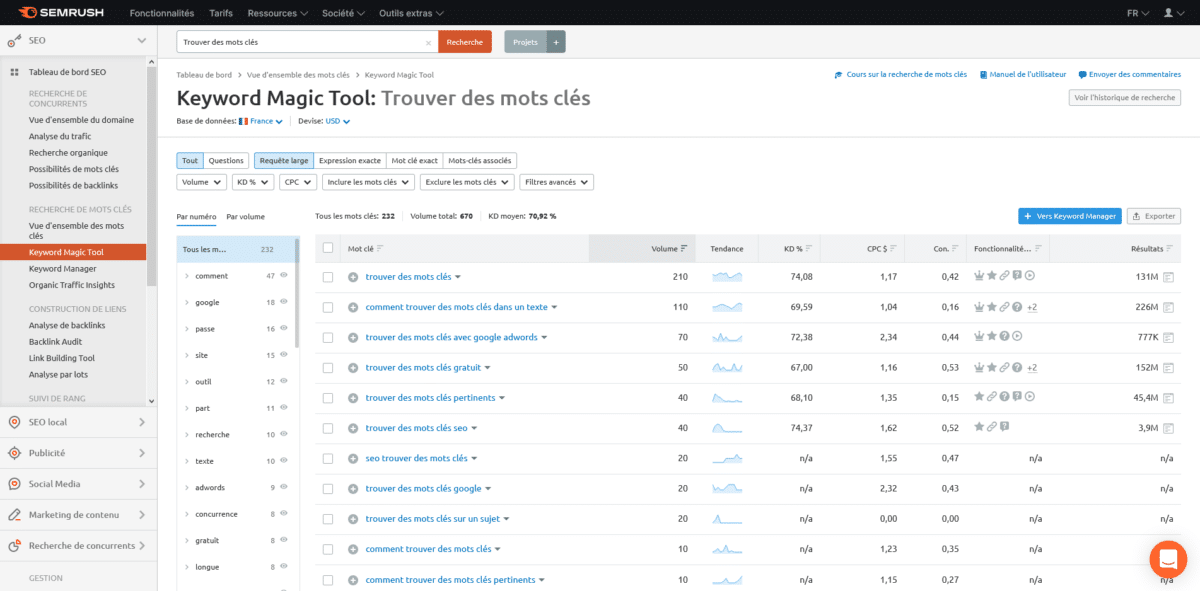Open 'Backlink Audit' in sidebar
The image size is (1200, 591).
[56, 341]
